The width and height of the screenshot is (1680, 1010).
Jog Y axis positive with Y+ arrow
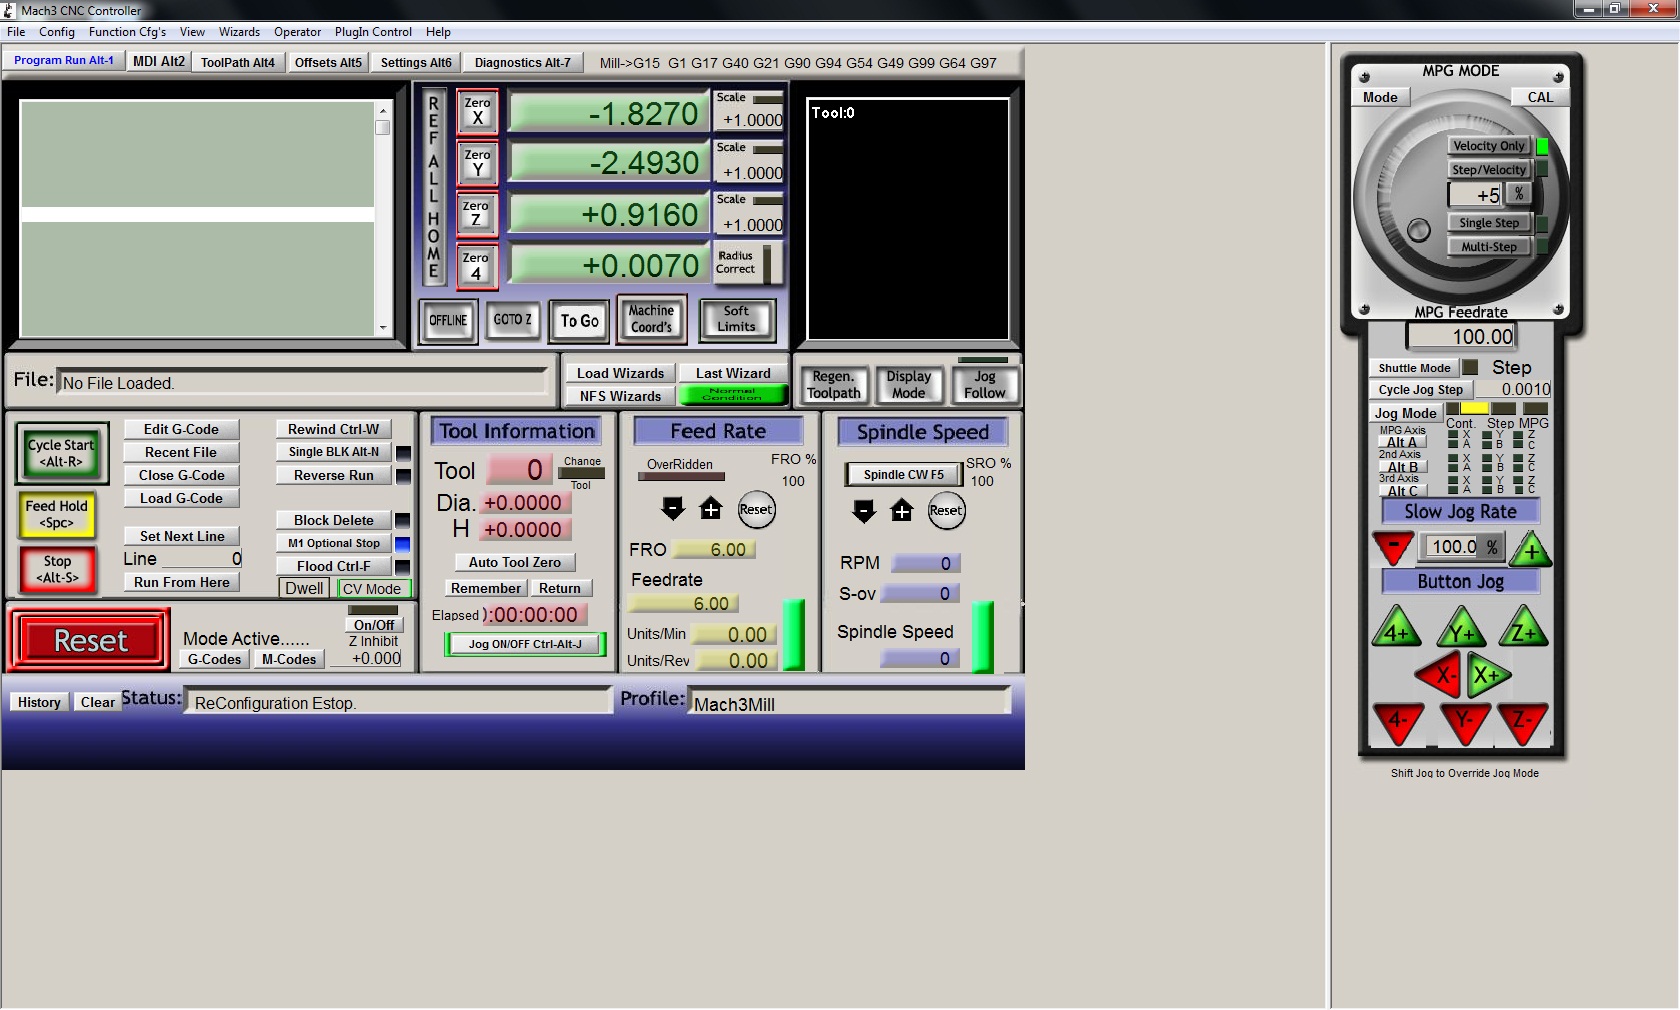coord(1461,628)
